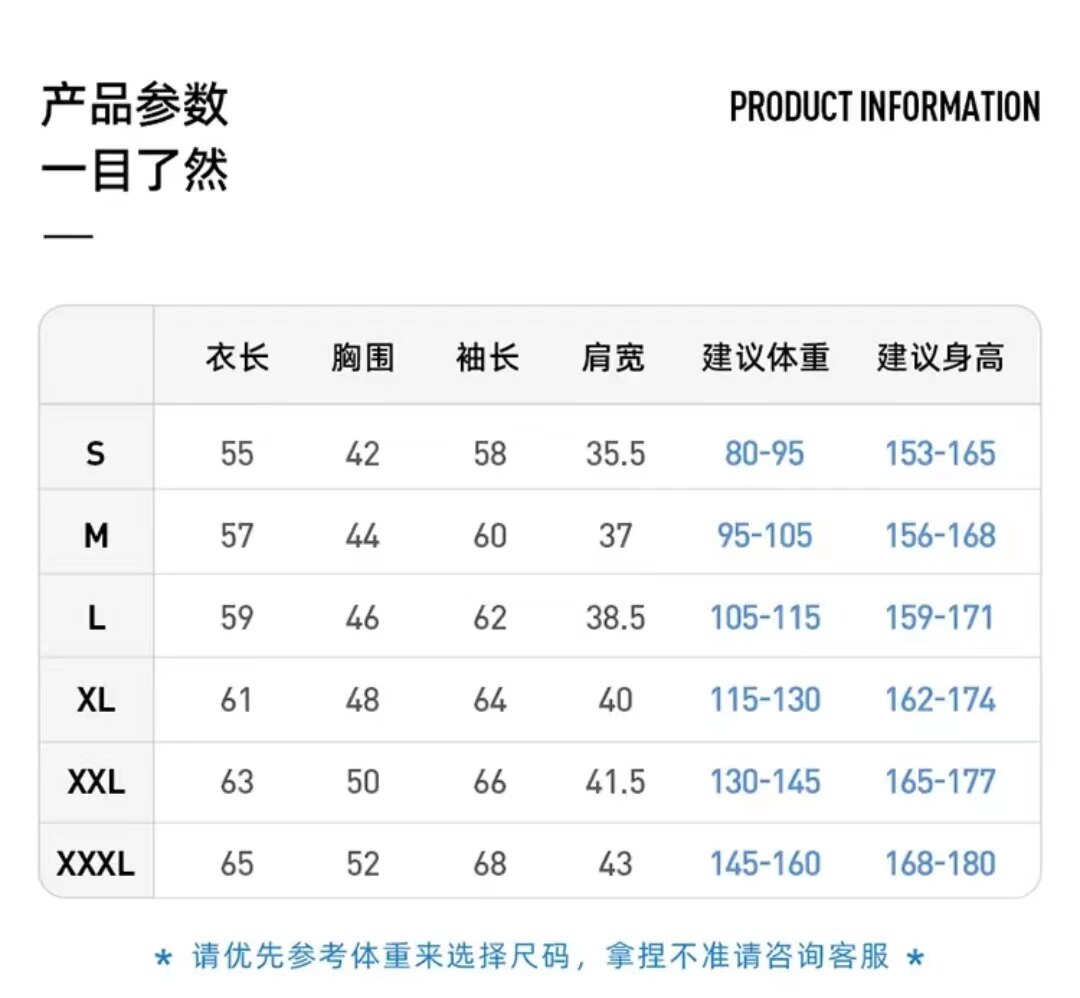The width and height of the screenshot is (1080, 998).
Task: Click shoulder width 37 cell
Action: [x=615, y=536]
